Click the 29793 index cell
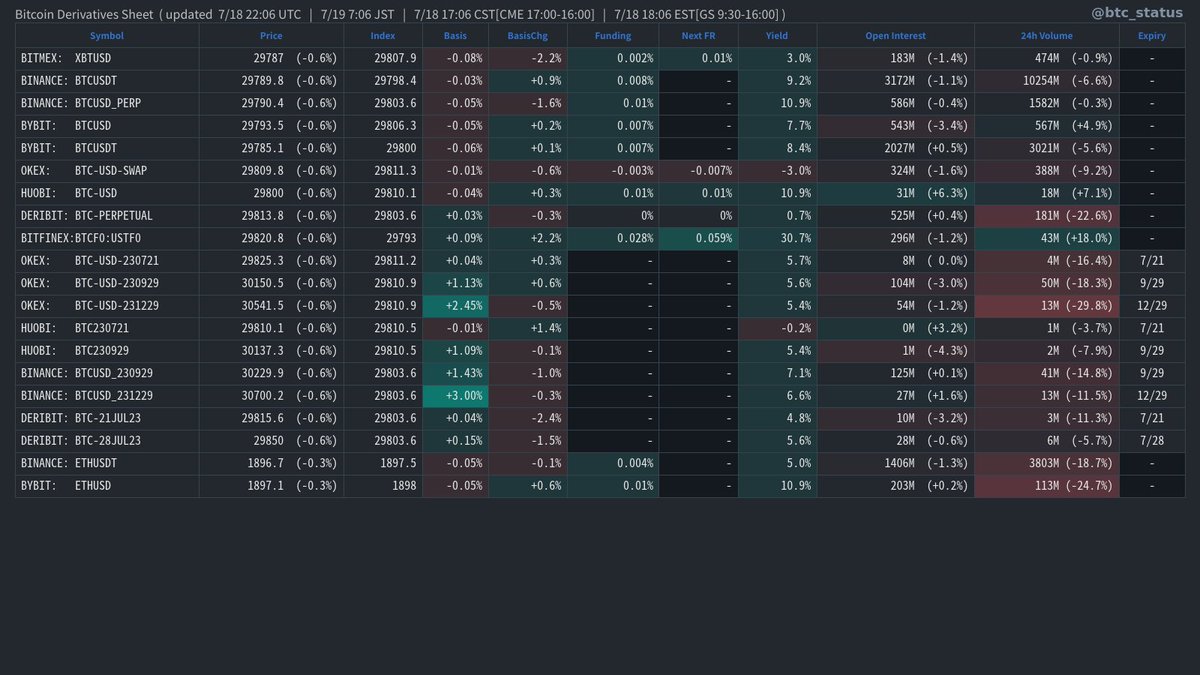 click(383, 238)
